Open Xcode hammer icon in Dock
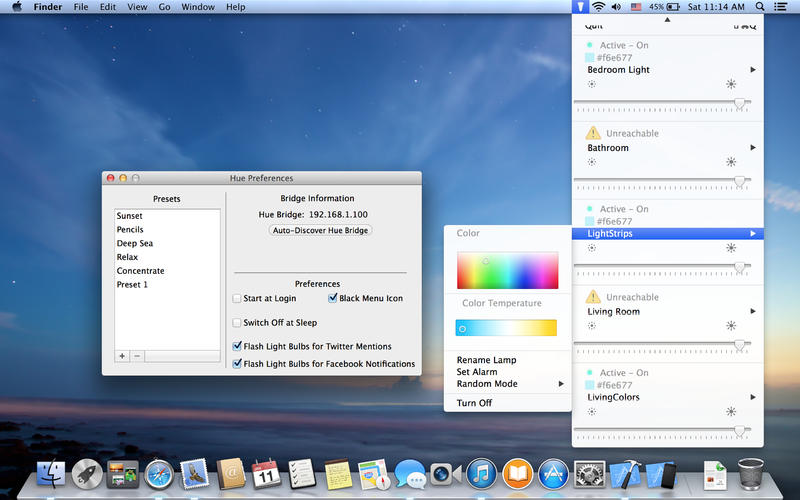 [625, 474]
